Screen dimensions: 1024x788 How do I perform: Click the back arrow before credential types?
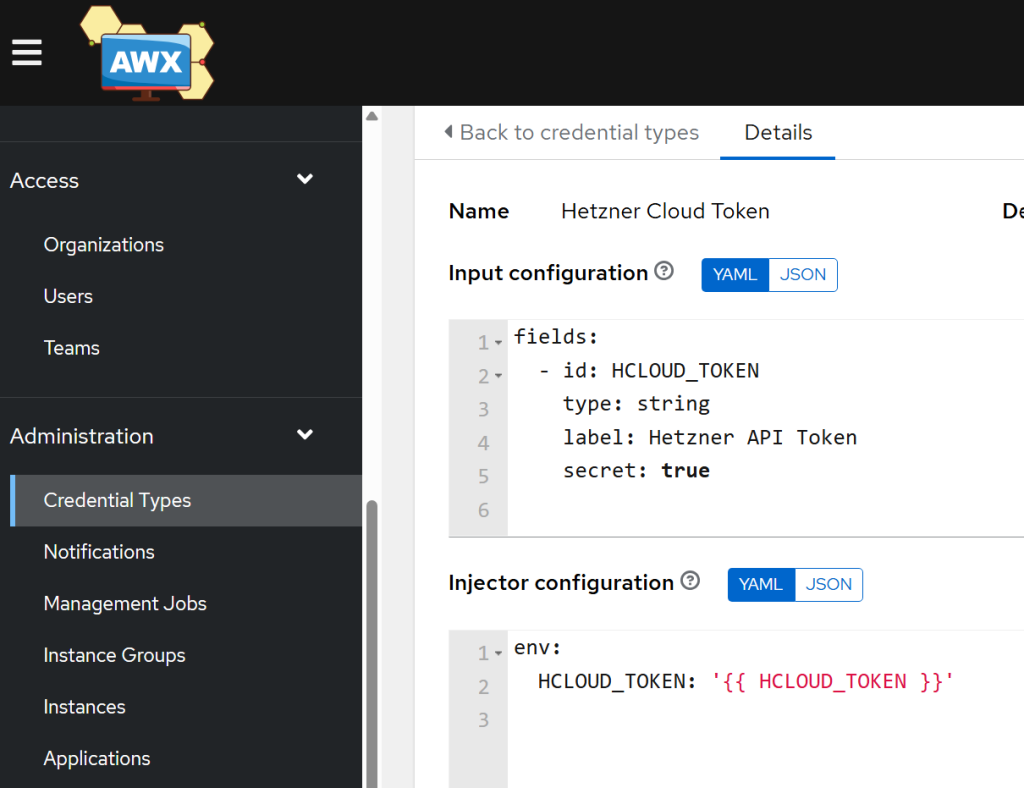click(x=448, y=131)
